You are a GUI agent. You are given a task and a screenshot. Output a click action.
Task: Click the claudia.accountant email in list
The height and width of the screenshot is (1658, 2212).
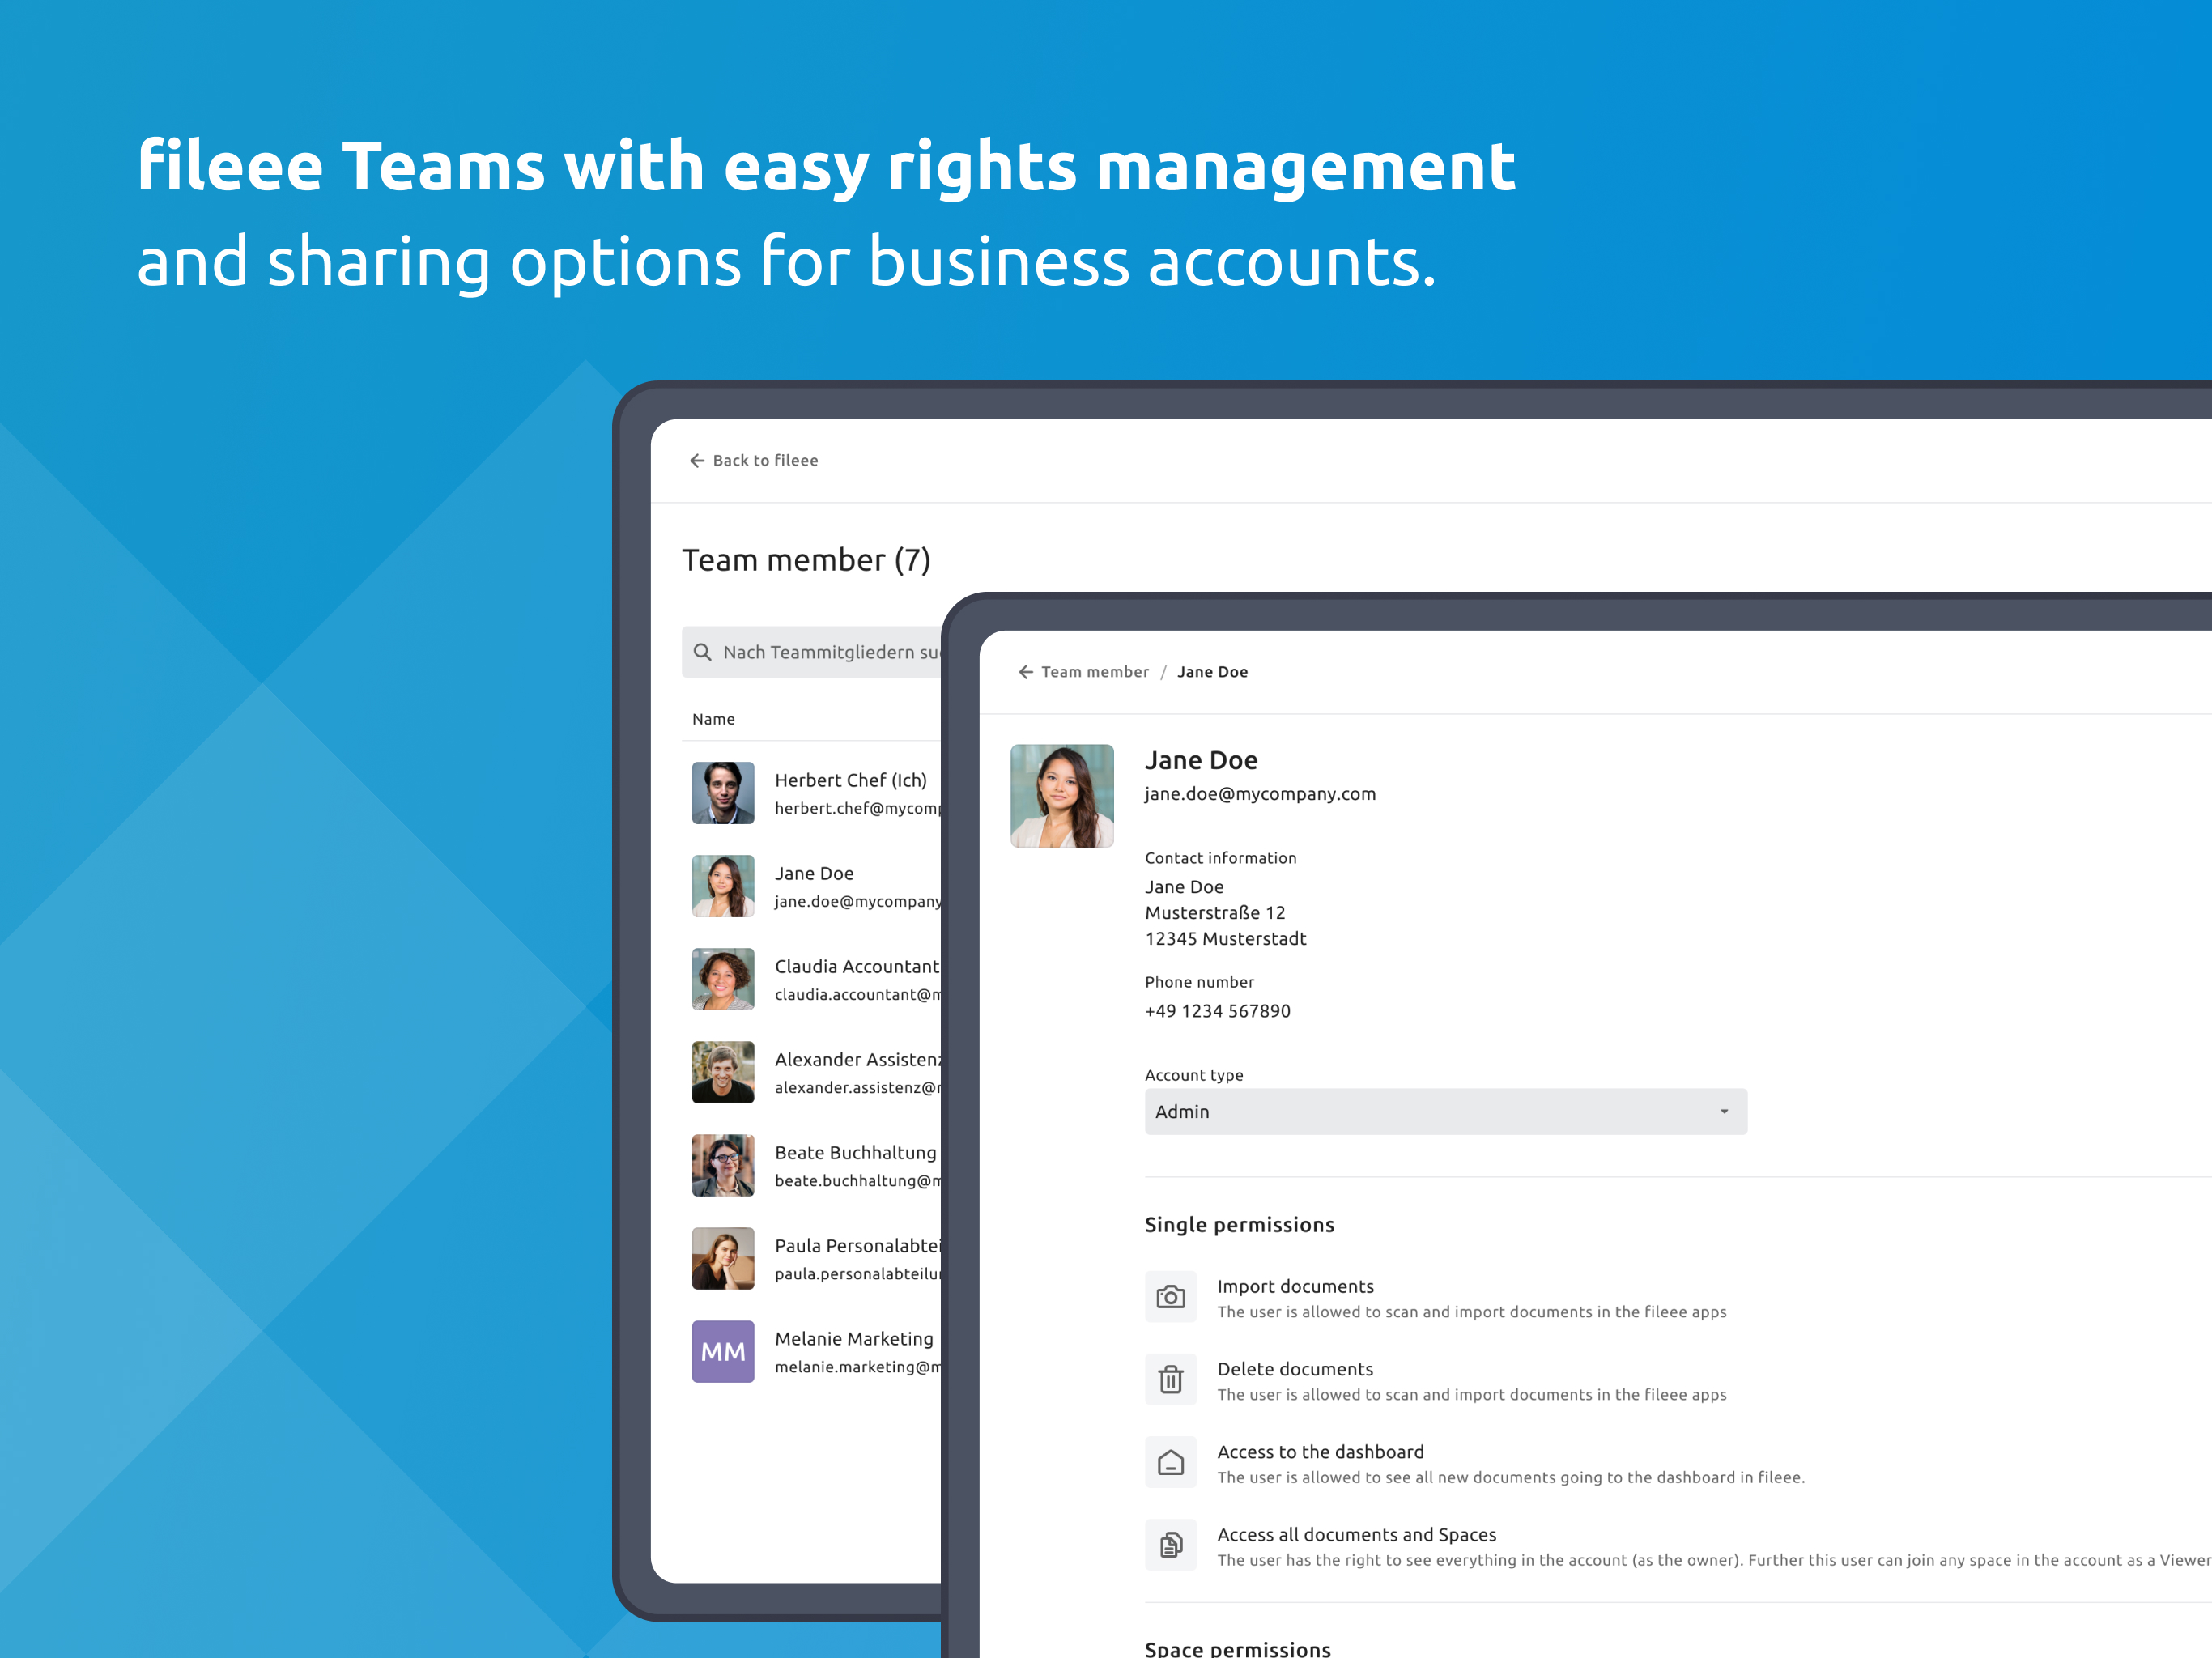tap(857, 995)
